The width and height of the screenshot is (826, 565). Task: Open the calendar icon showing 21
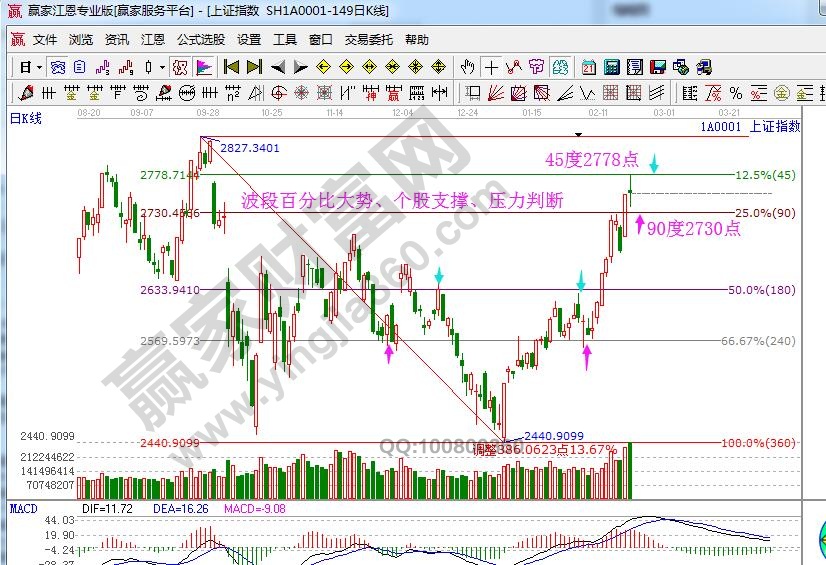[589, 68]
